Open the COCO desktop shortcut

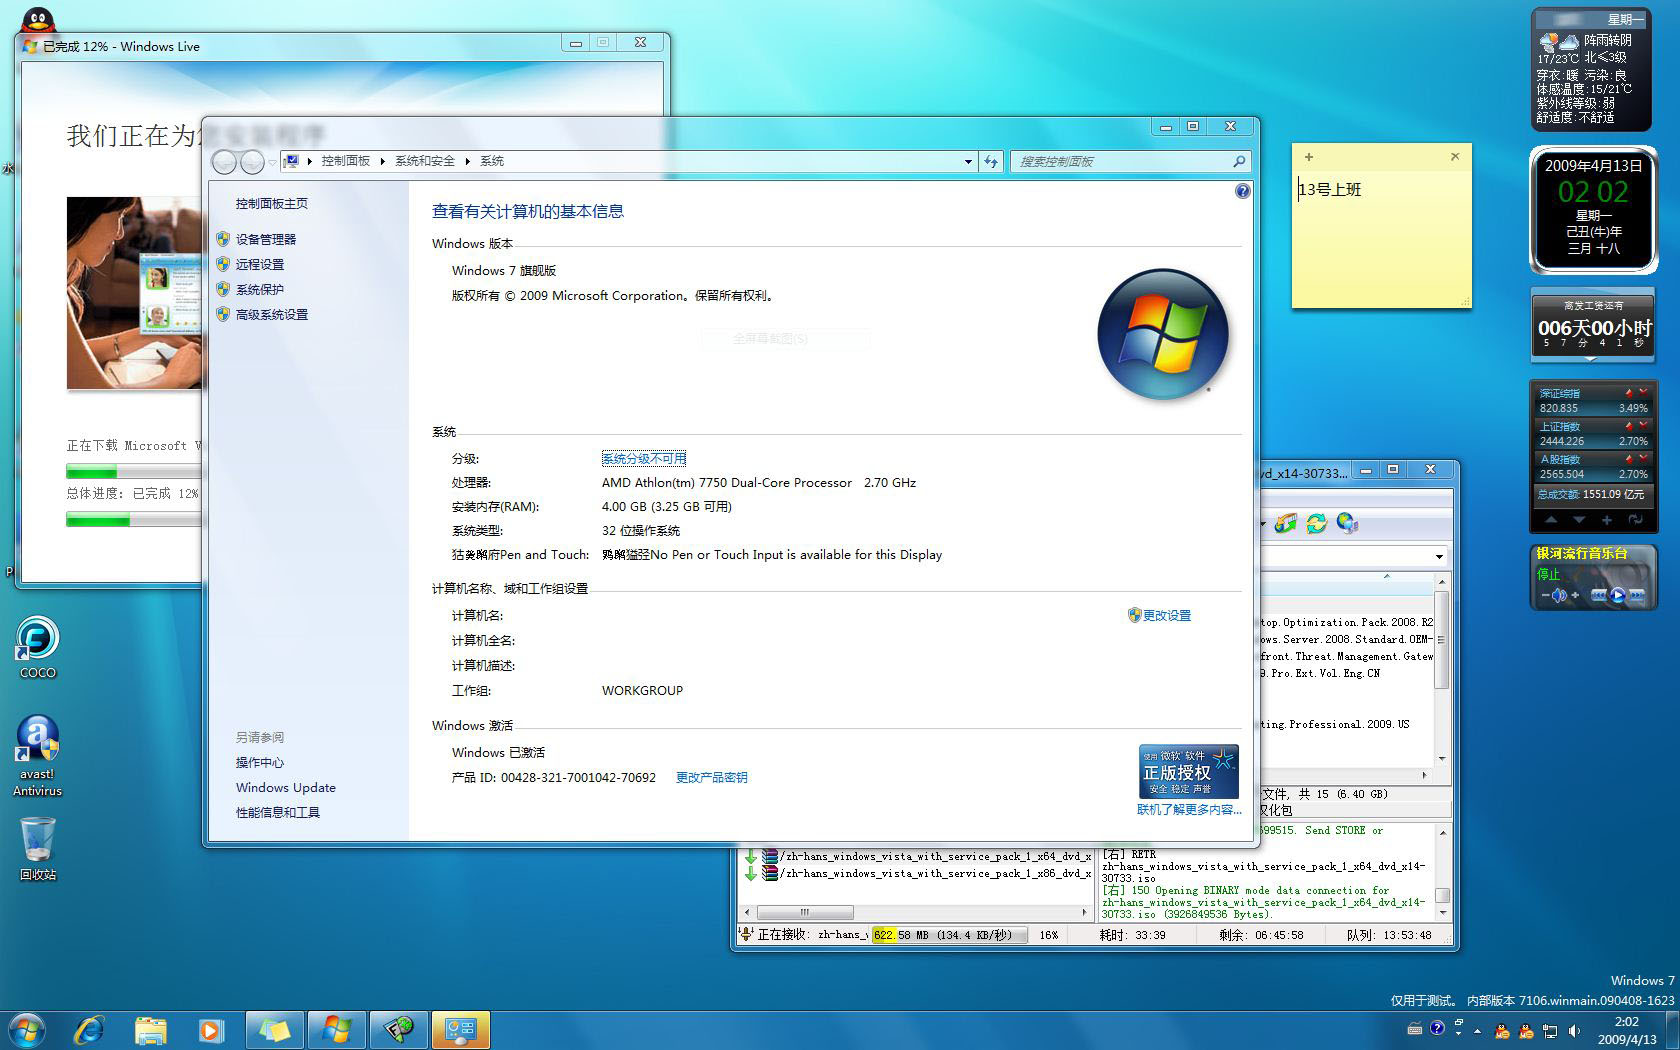[38, 647]
